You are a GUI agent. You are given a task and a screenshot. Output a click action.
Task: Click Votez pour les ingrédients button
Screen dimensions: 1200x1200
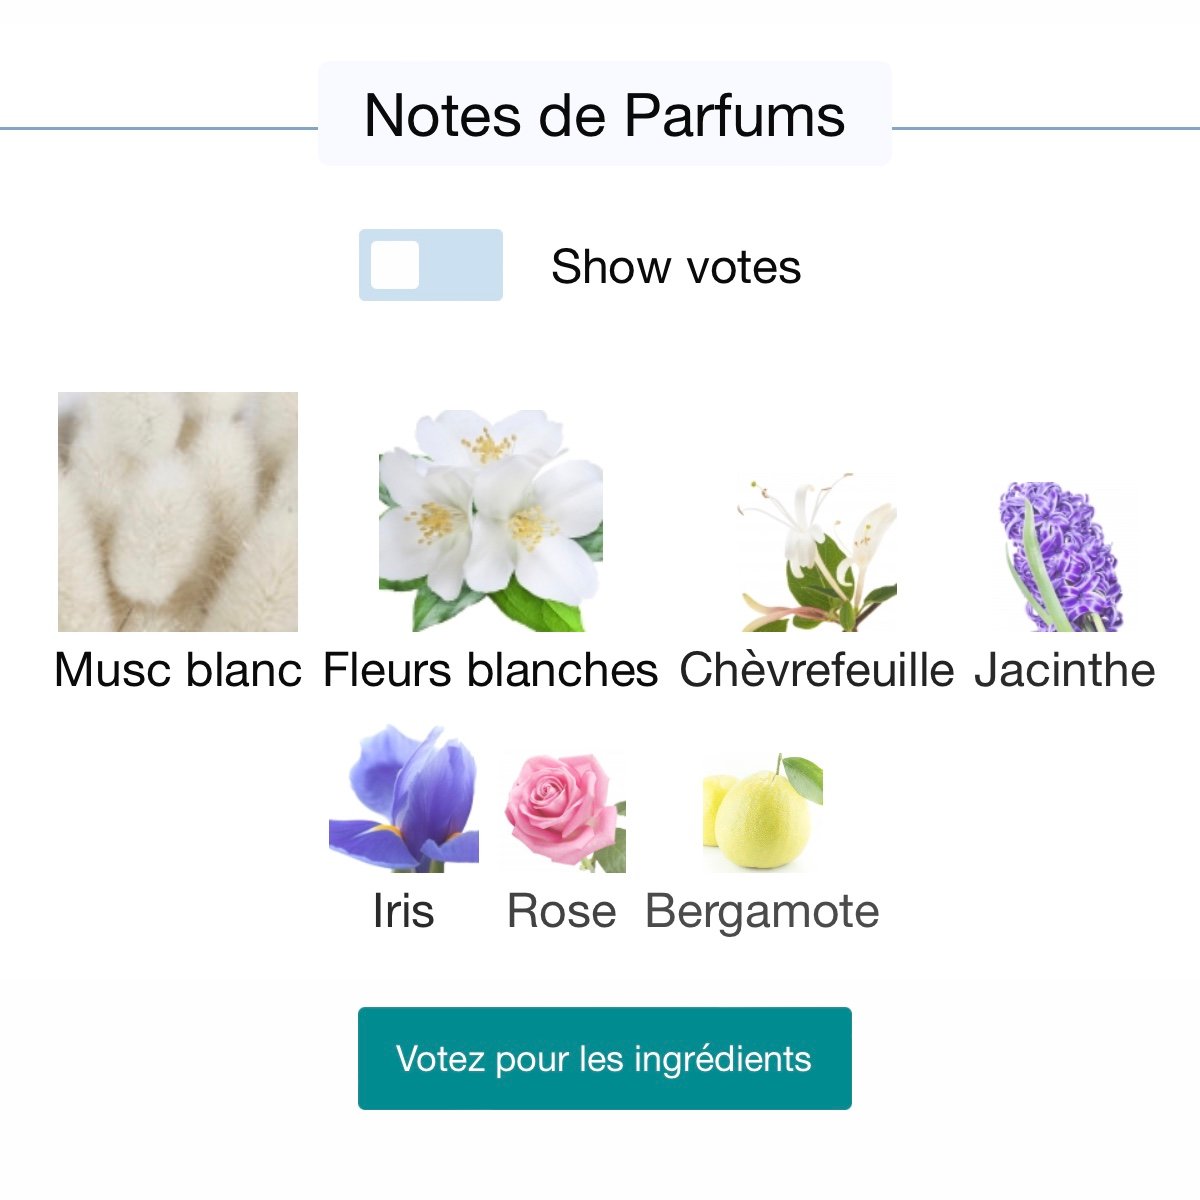(x=605, y=1058)
